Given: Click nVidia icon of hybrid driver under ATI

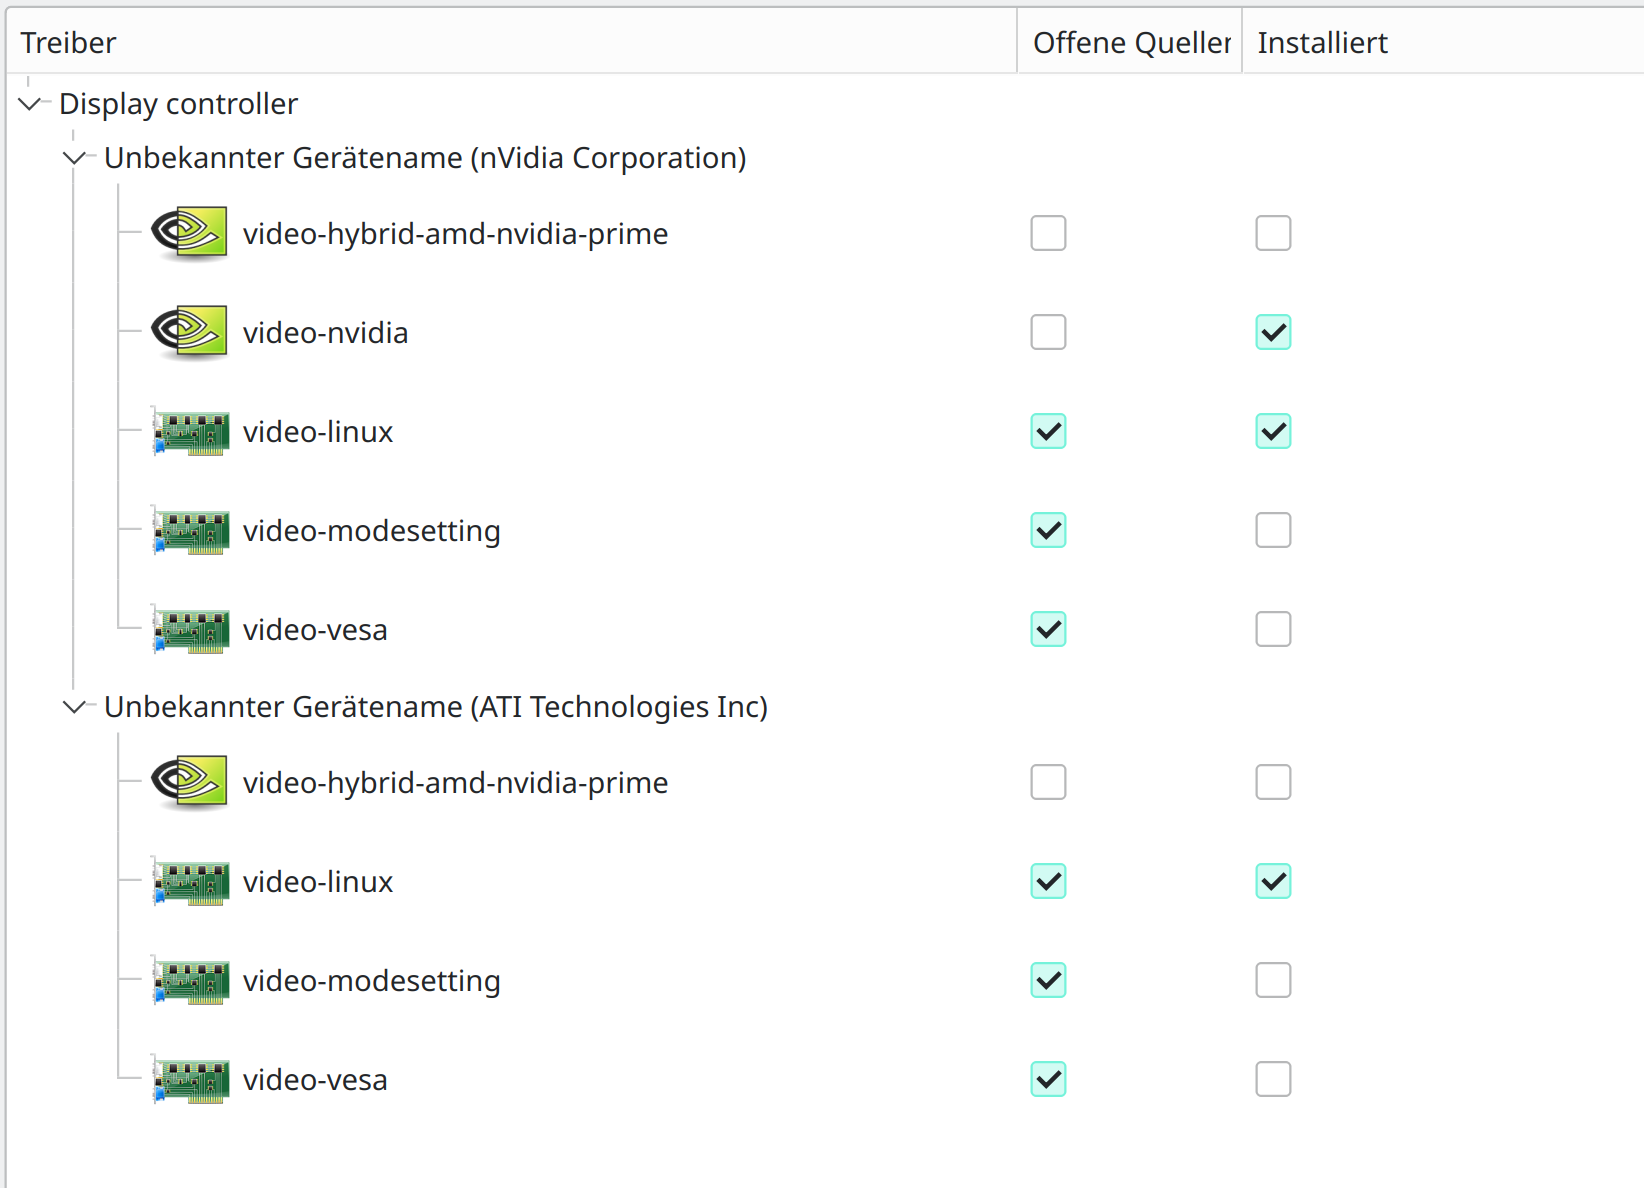Looking at the screenshot, I should pyautogui.click(x=190, y=782).
